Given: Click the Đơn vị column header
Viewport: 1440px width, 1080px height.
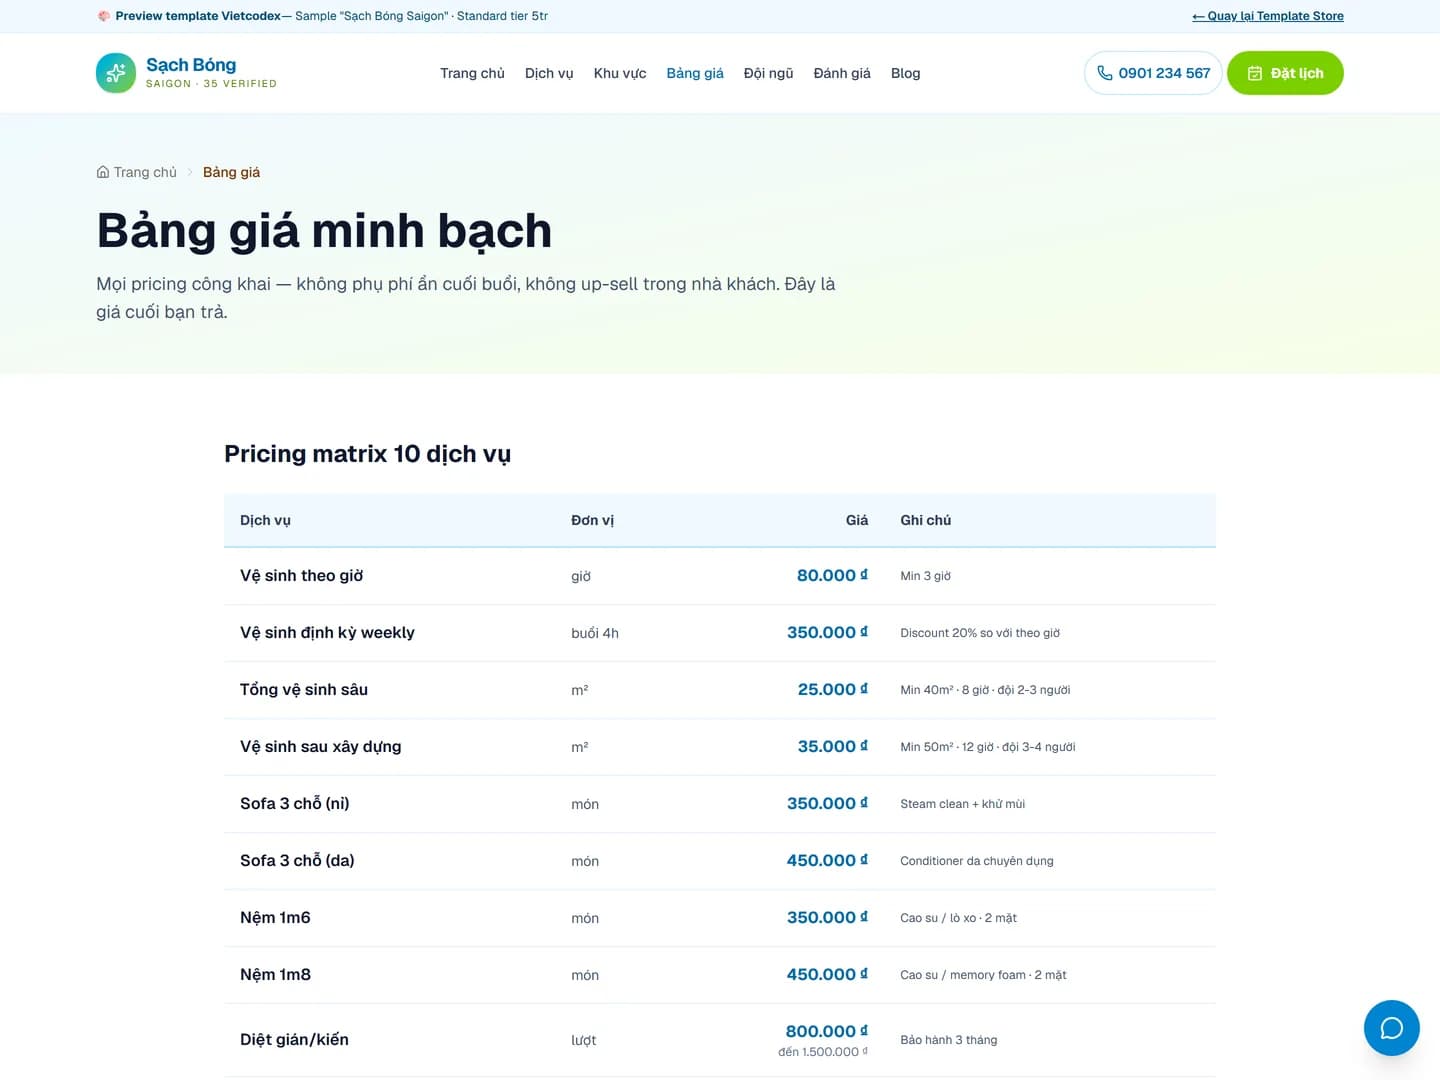Looking at the screenshot, I should (x=592, y=520).
